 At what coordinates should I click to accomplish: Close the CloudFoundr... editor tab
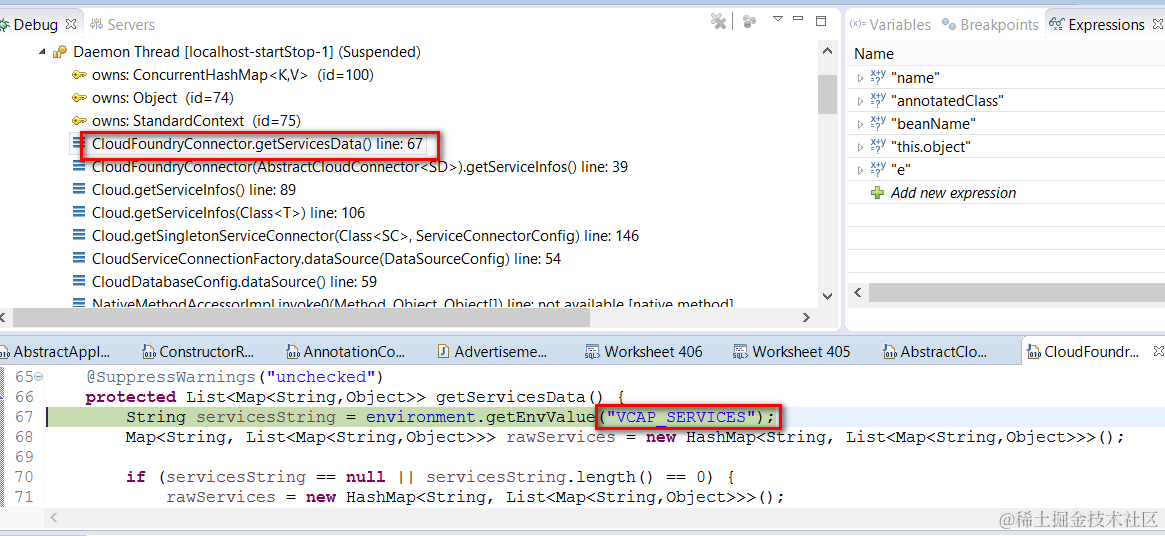pos(1157,350)
